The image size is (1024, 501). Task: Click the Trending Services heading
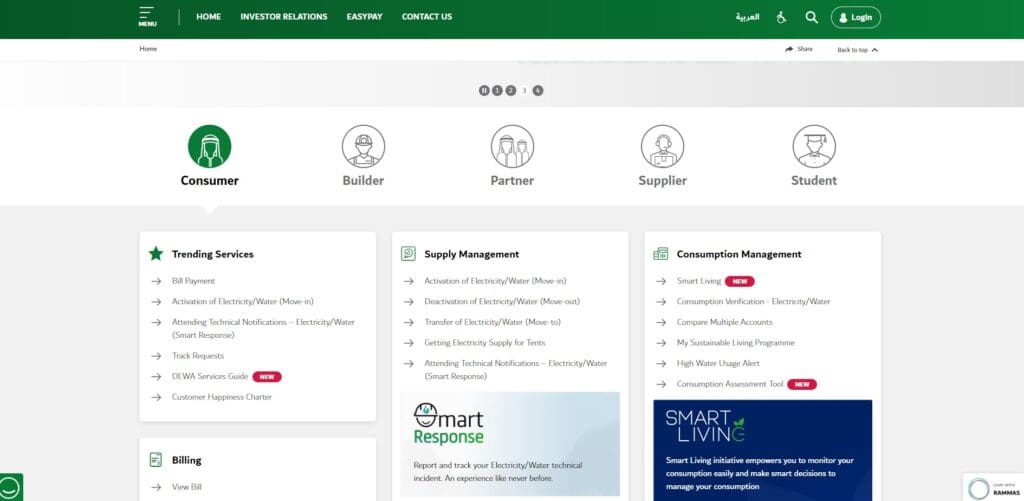[212, 254]
